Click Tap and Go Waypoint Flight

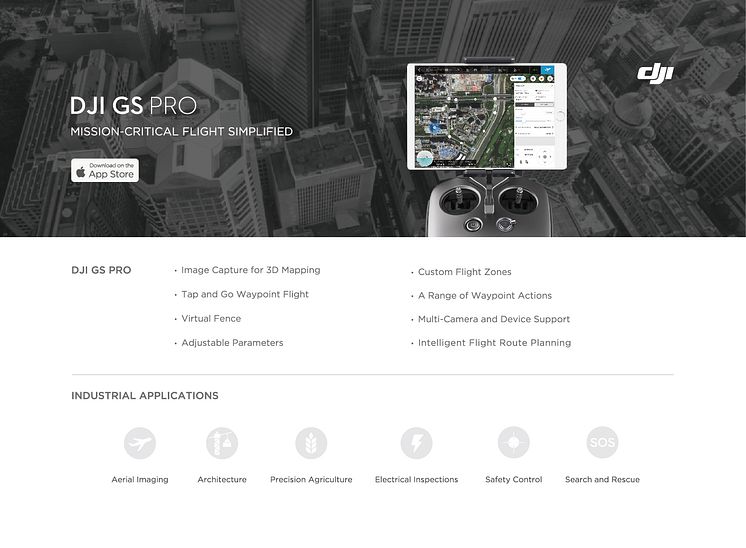pos(245,294)
